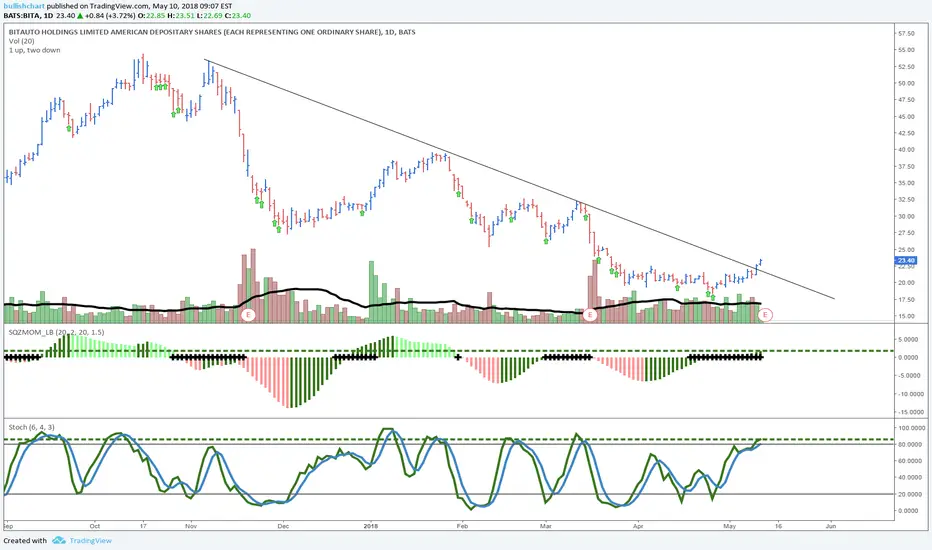Click the 'Nov' date label on time axis
Image resolution: width=932 pixels, height=550 pixels.
(191, 526)
